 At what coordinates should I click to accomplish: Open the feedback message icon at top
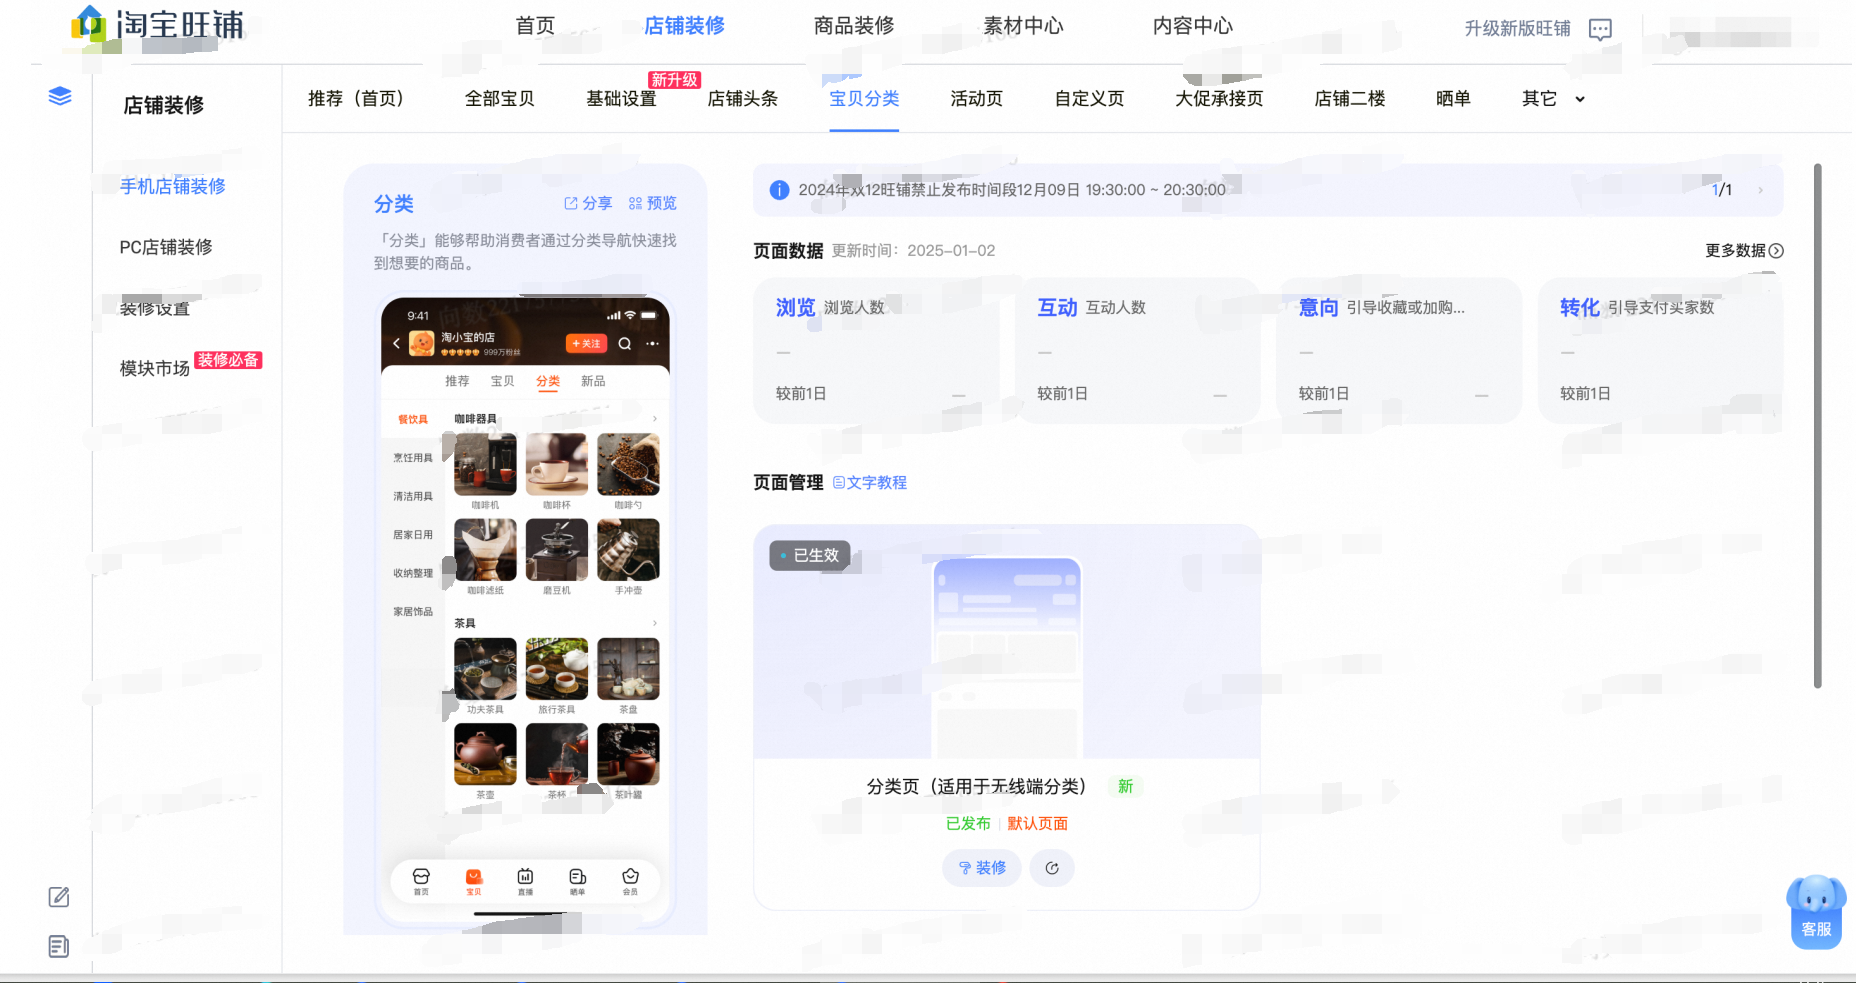click(x=1600, y=29)
